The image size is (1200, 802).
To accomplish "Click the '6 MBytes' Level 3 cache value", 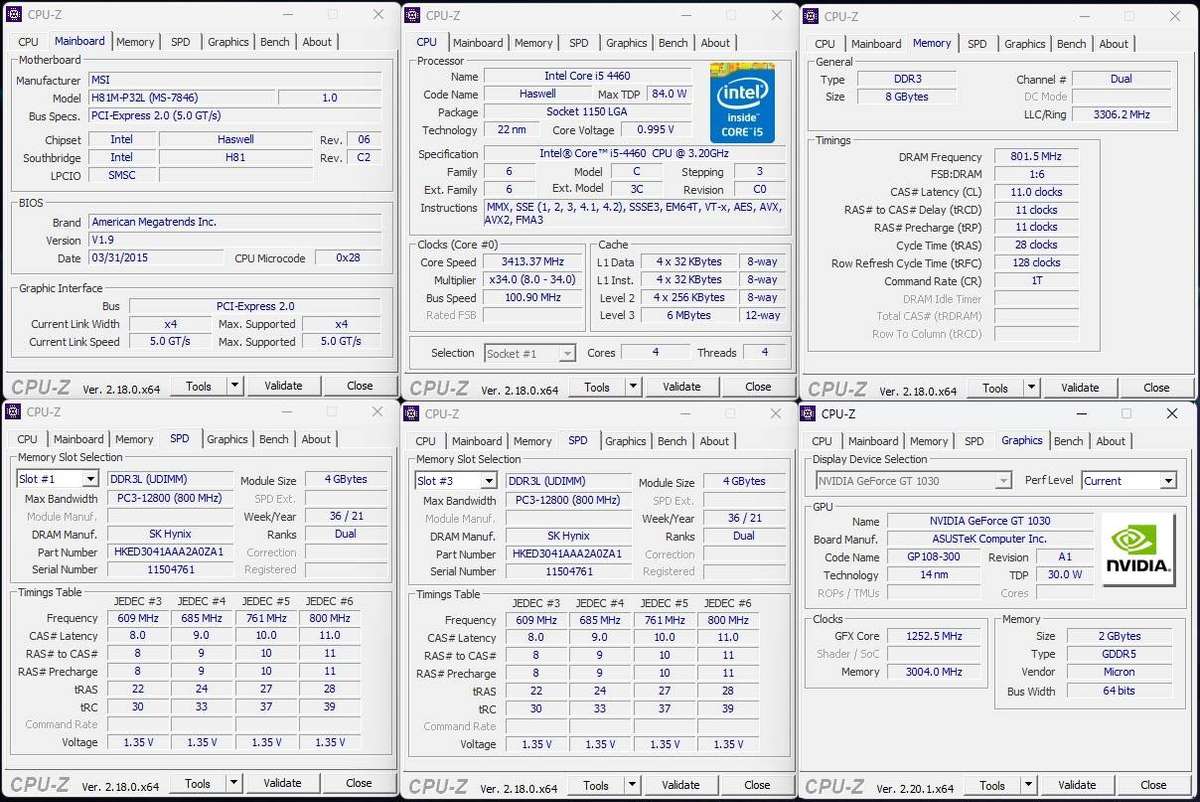I will pos(690,316).
